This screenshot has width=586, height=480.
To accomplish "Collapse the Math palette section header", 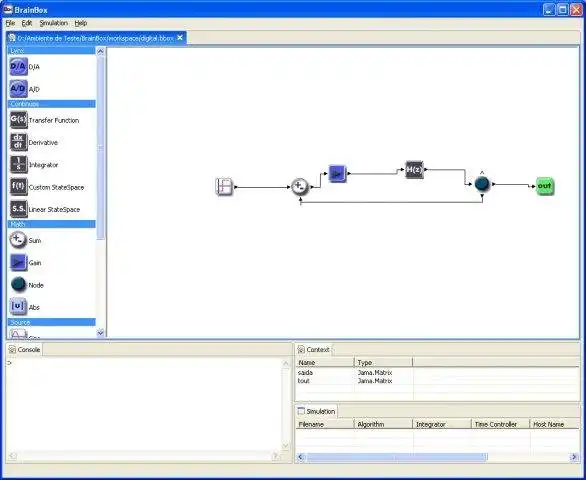I will 52,224.
